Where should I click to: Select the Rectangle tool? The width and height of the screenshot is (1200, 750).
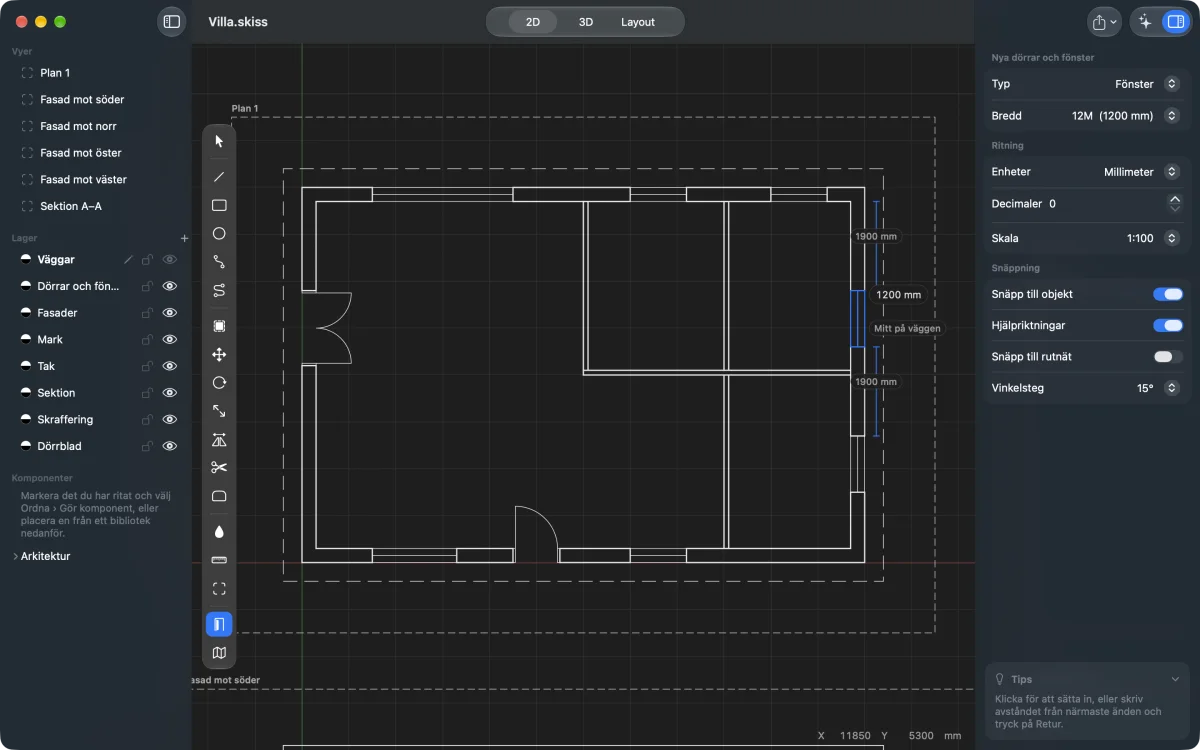(219, 205)
